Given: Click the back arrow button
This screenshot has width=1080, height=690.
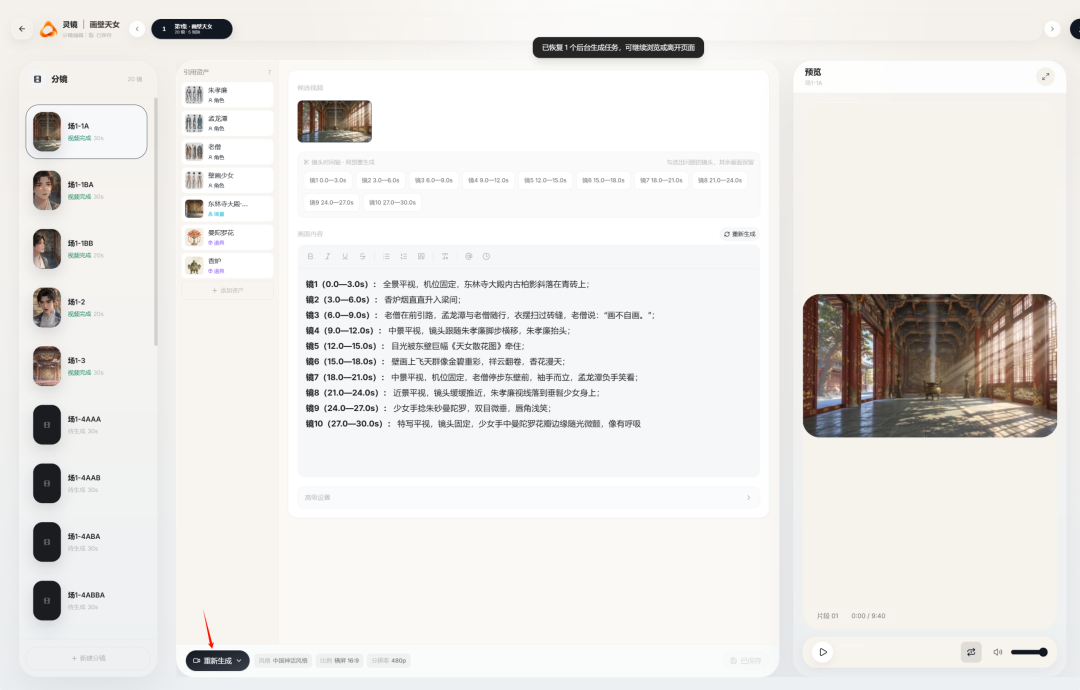Looking at the screenshot, I should (22, 29).
